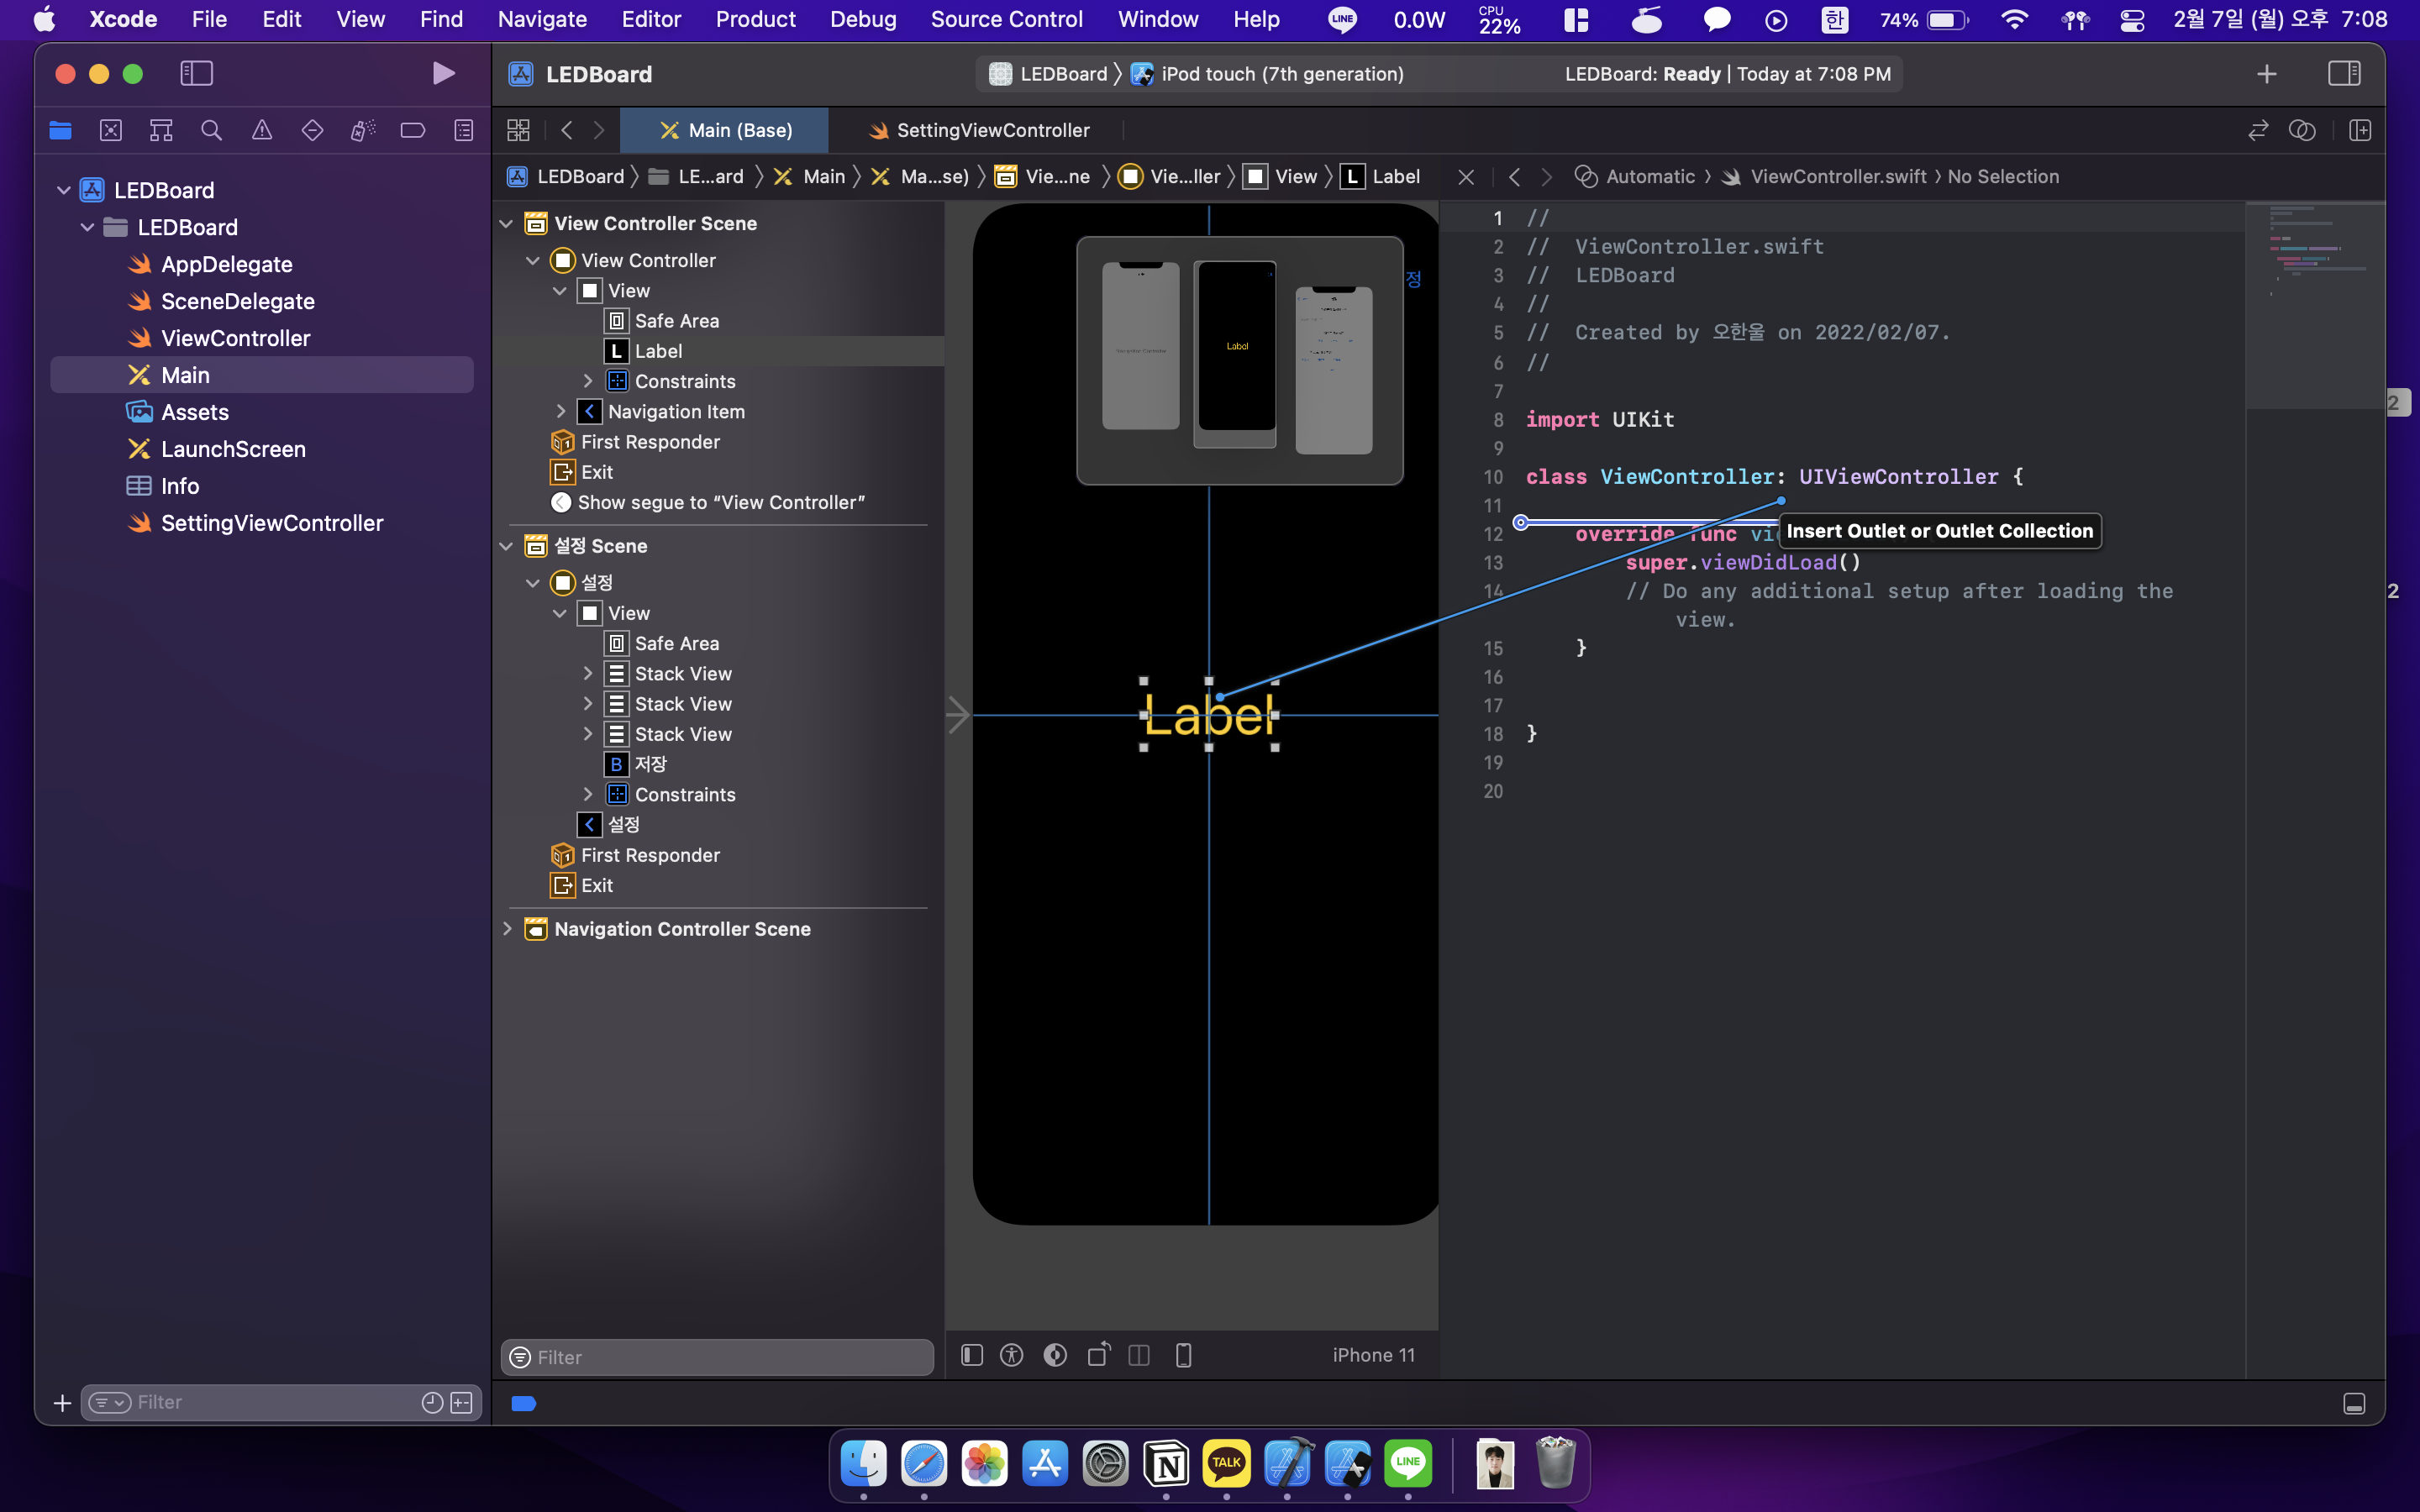
Task: Show the Project navigator folder icon
Action: [60, 130]
